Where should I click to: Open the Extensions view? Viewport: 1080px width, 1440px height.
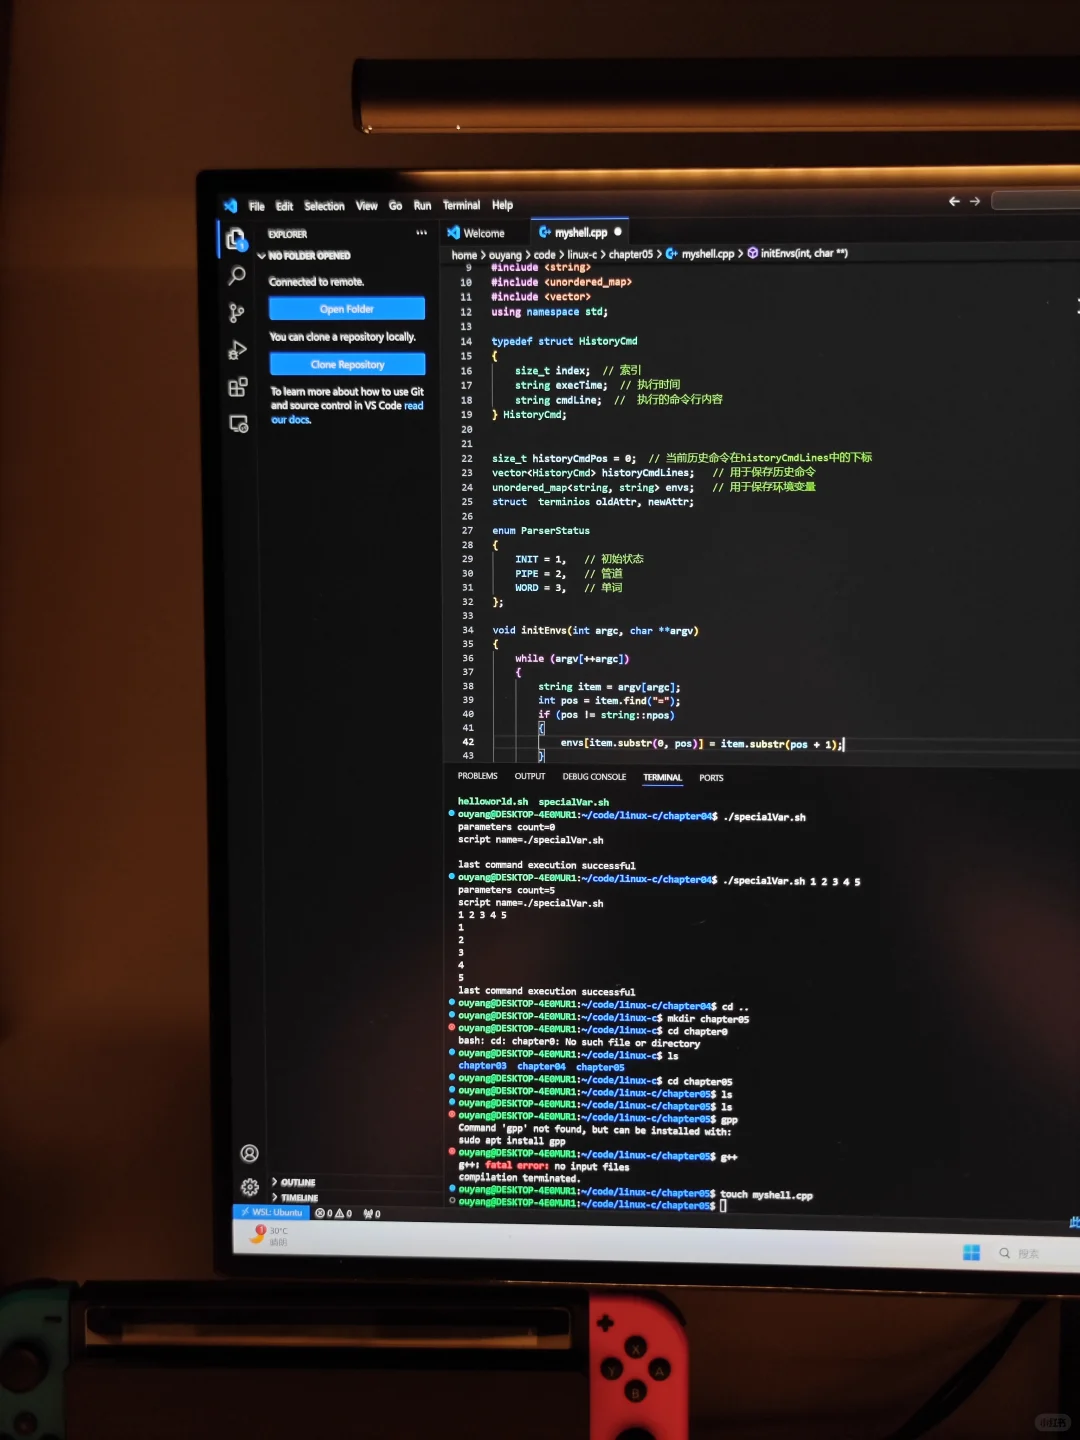237,387
